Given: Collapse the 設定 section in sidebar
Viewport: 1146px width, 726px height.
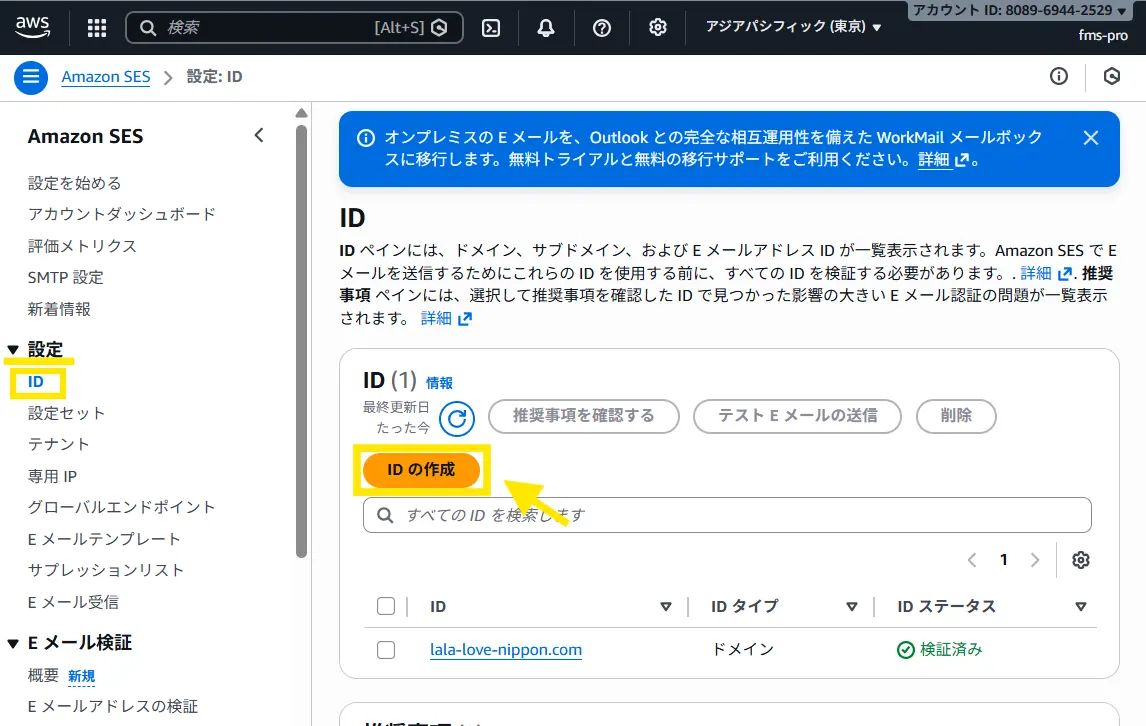Looking at the screenshot, I should 13,350.
